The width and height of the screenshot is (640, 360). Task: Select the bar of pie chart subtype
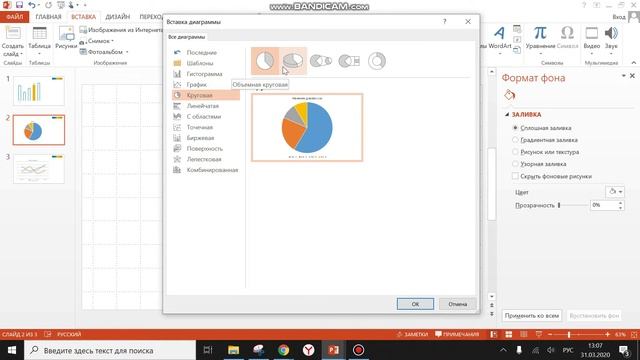(x=349, y=61)
